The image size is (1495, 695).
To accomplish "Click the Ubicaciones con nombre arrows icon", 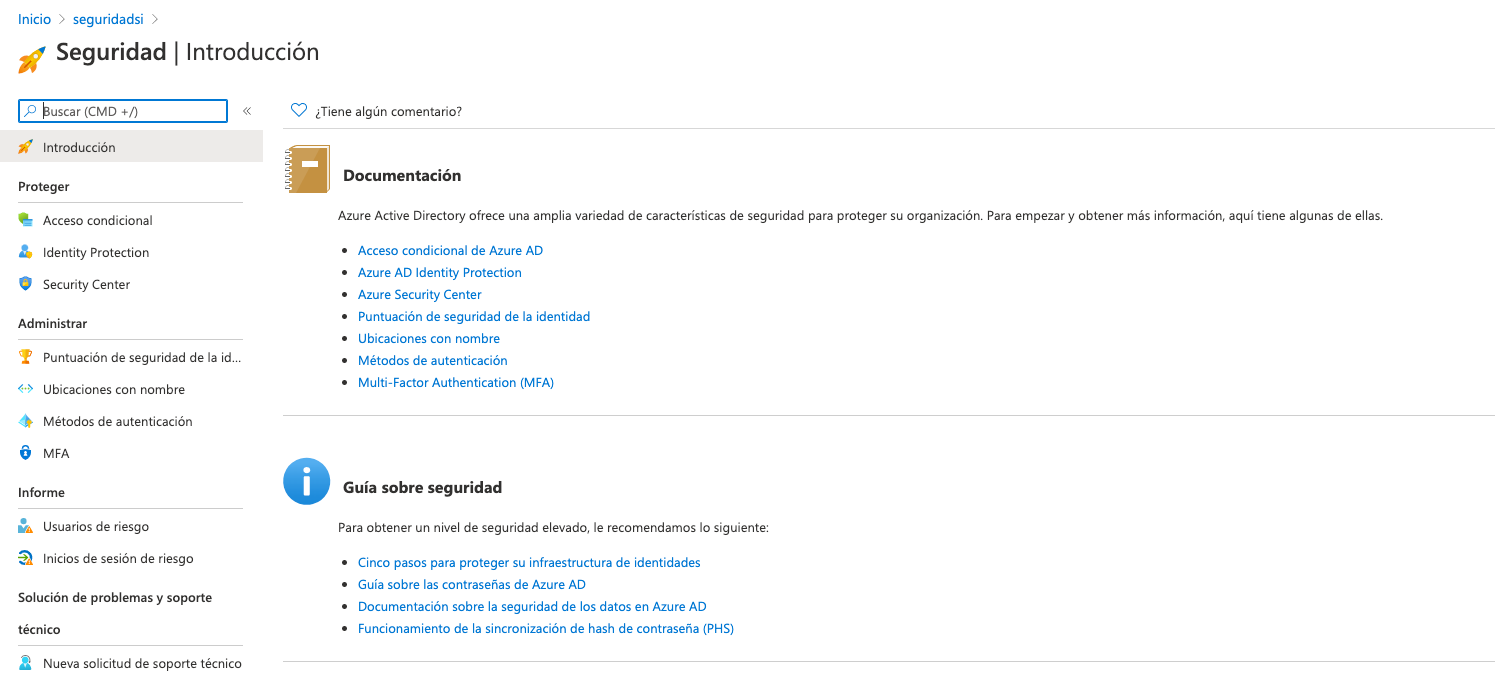I will 26,389.
